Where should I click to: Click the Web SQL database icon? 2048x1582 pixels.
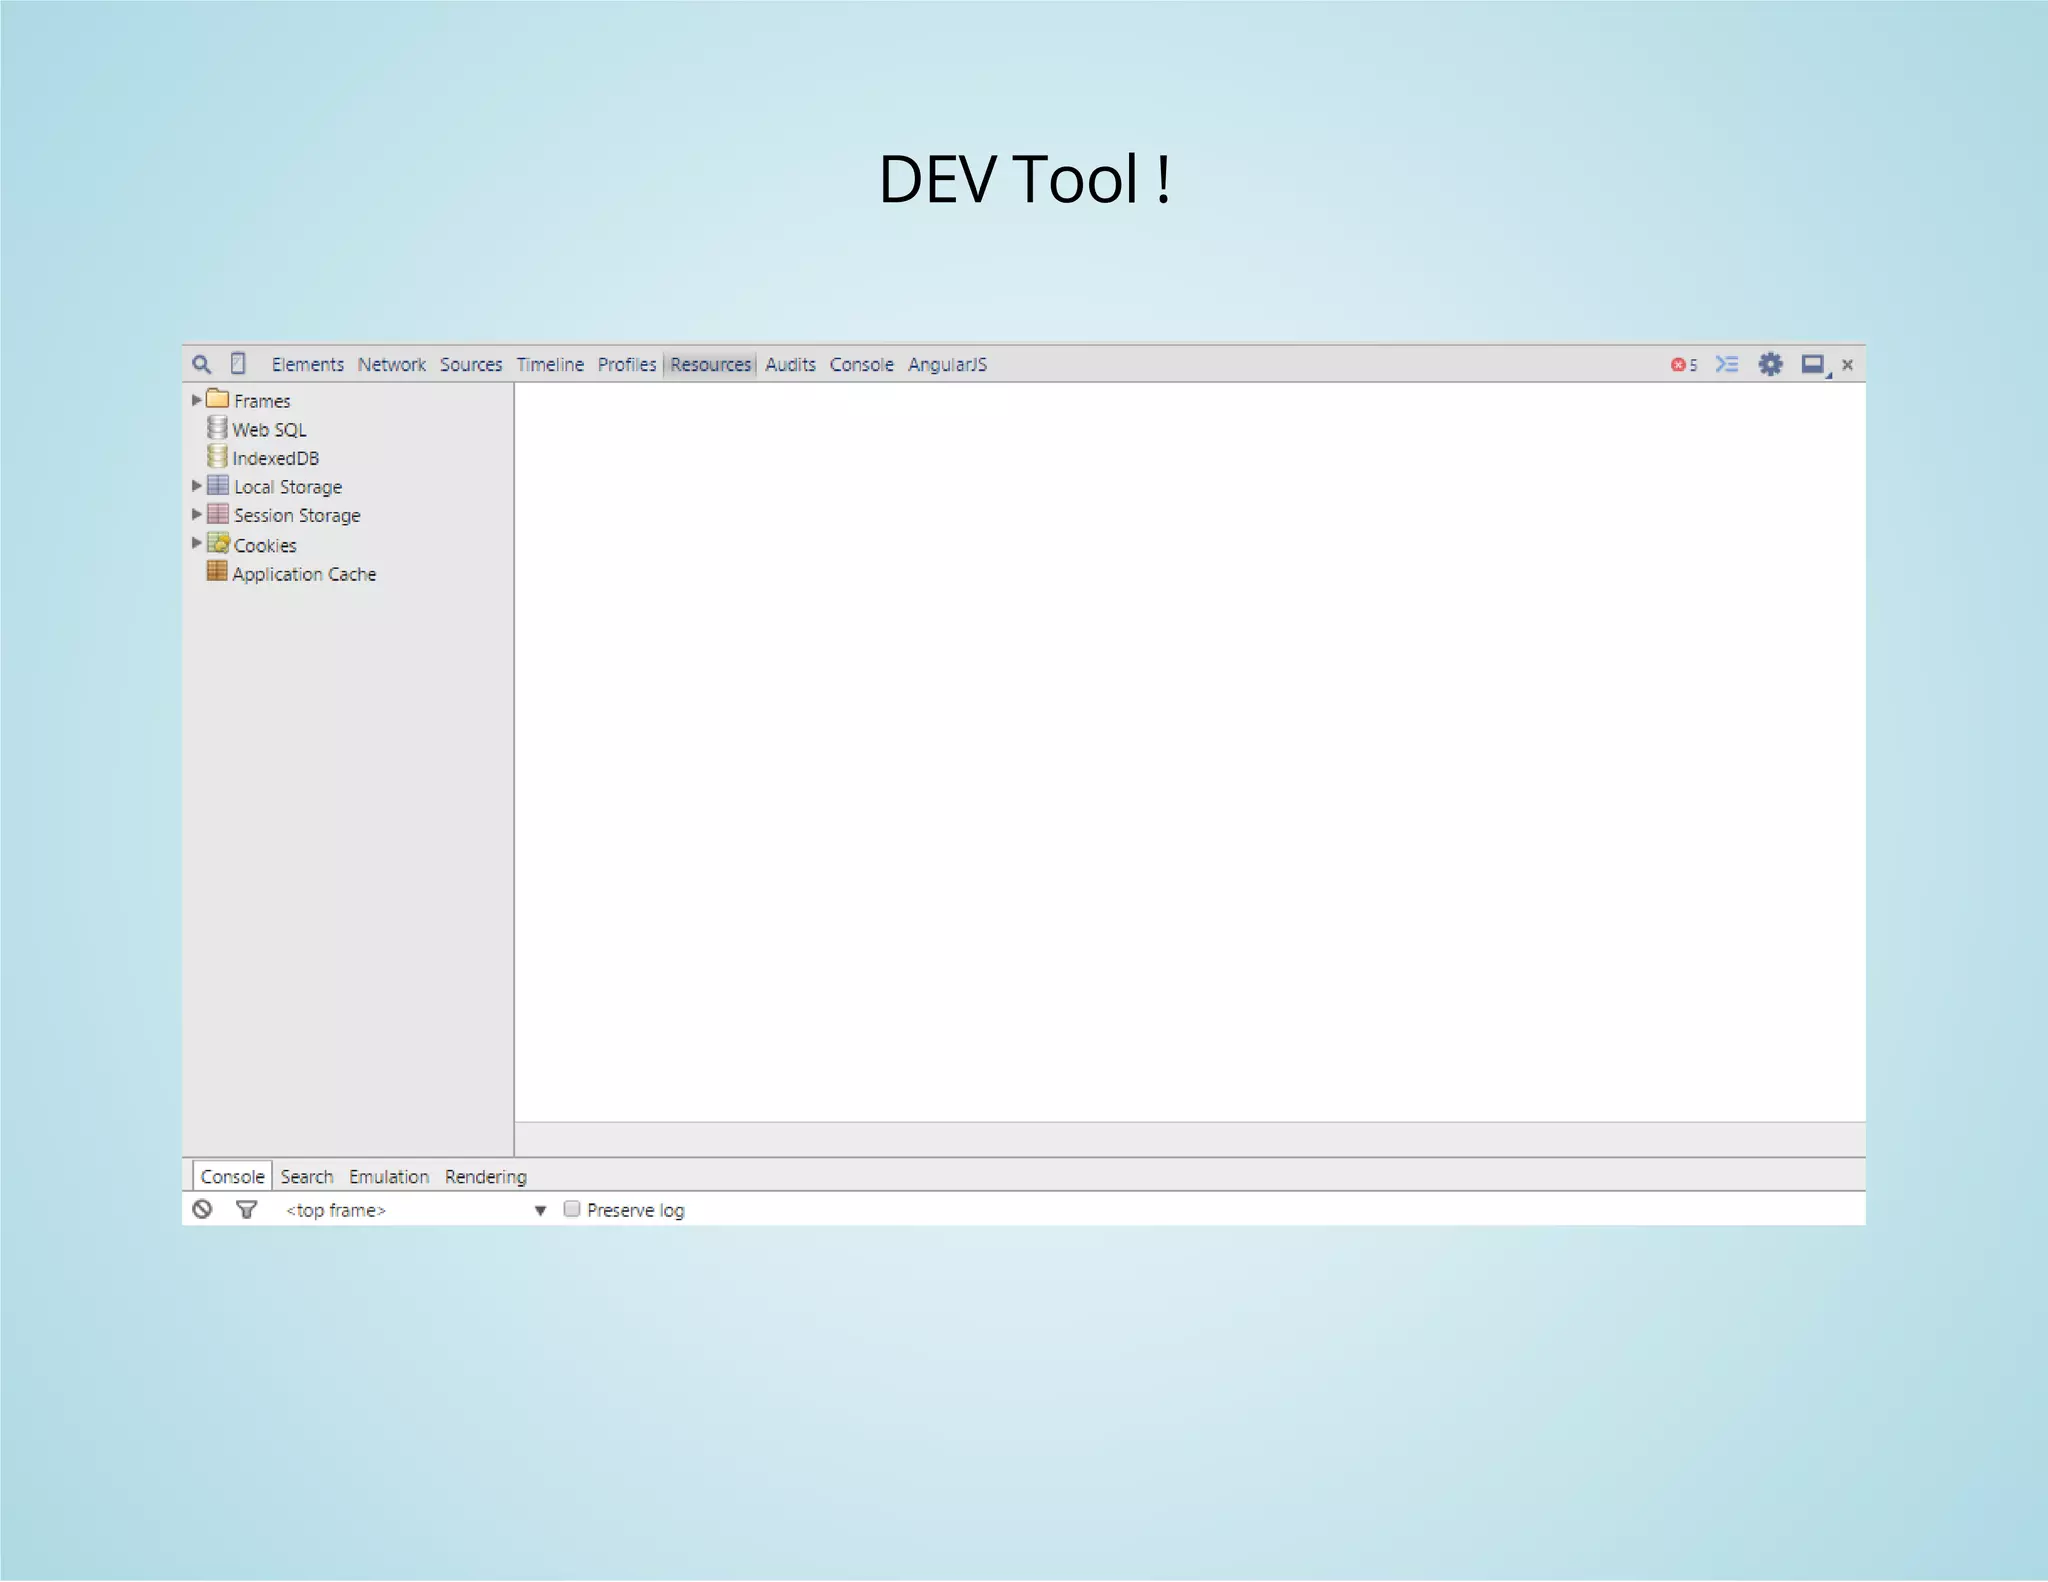click(217, 428)
